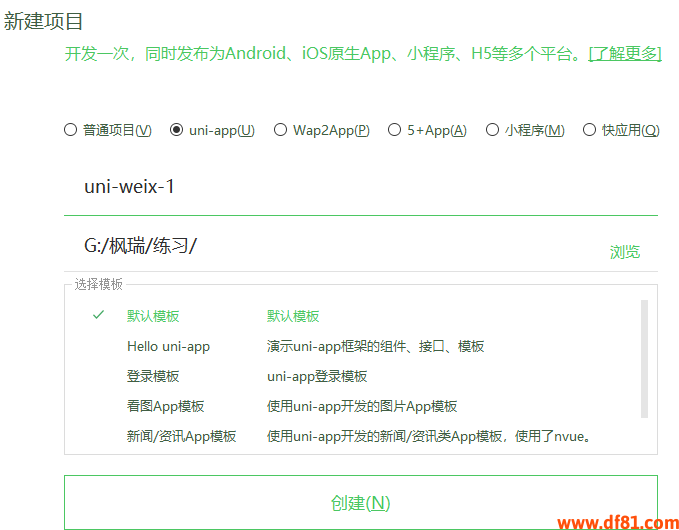Select the uni-app(U) radio button
The height and width of the screenshot is (530, 679).
pos(176,130)
